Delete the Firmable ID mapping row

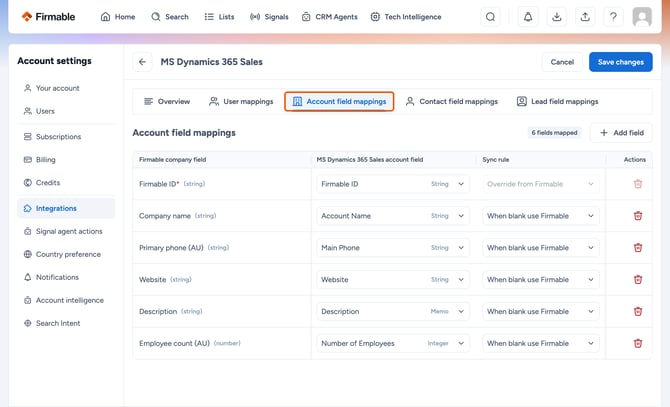(x=638, y=184)
